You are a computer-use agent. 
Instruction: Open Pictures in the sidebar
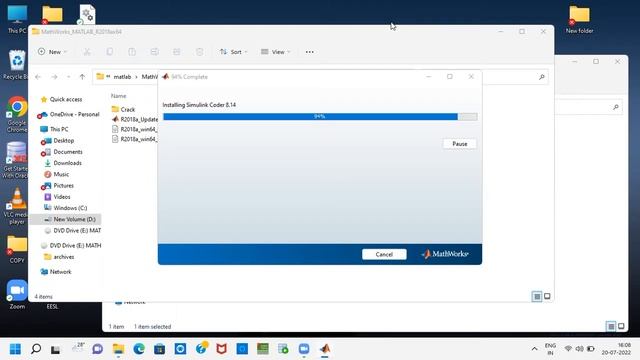click(63, 185)
